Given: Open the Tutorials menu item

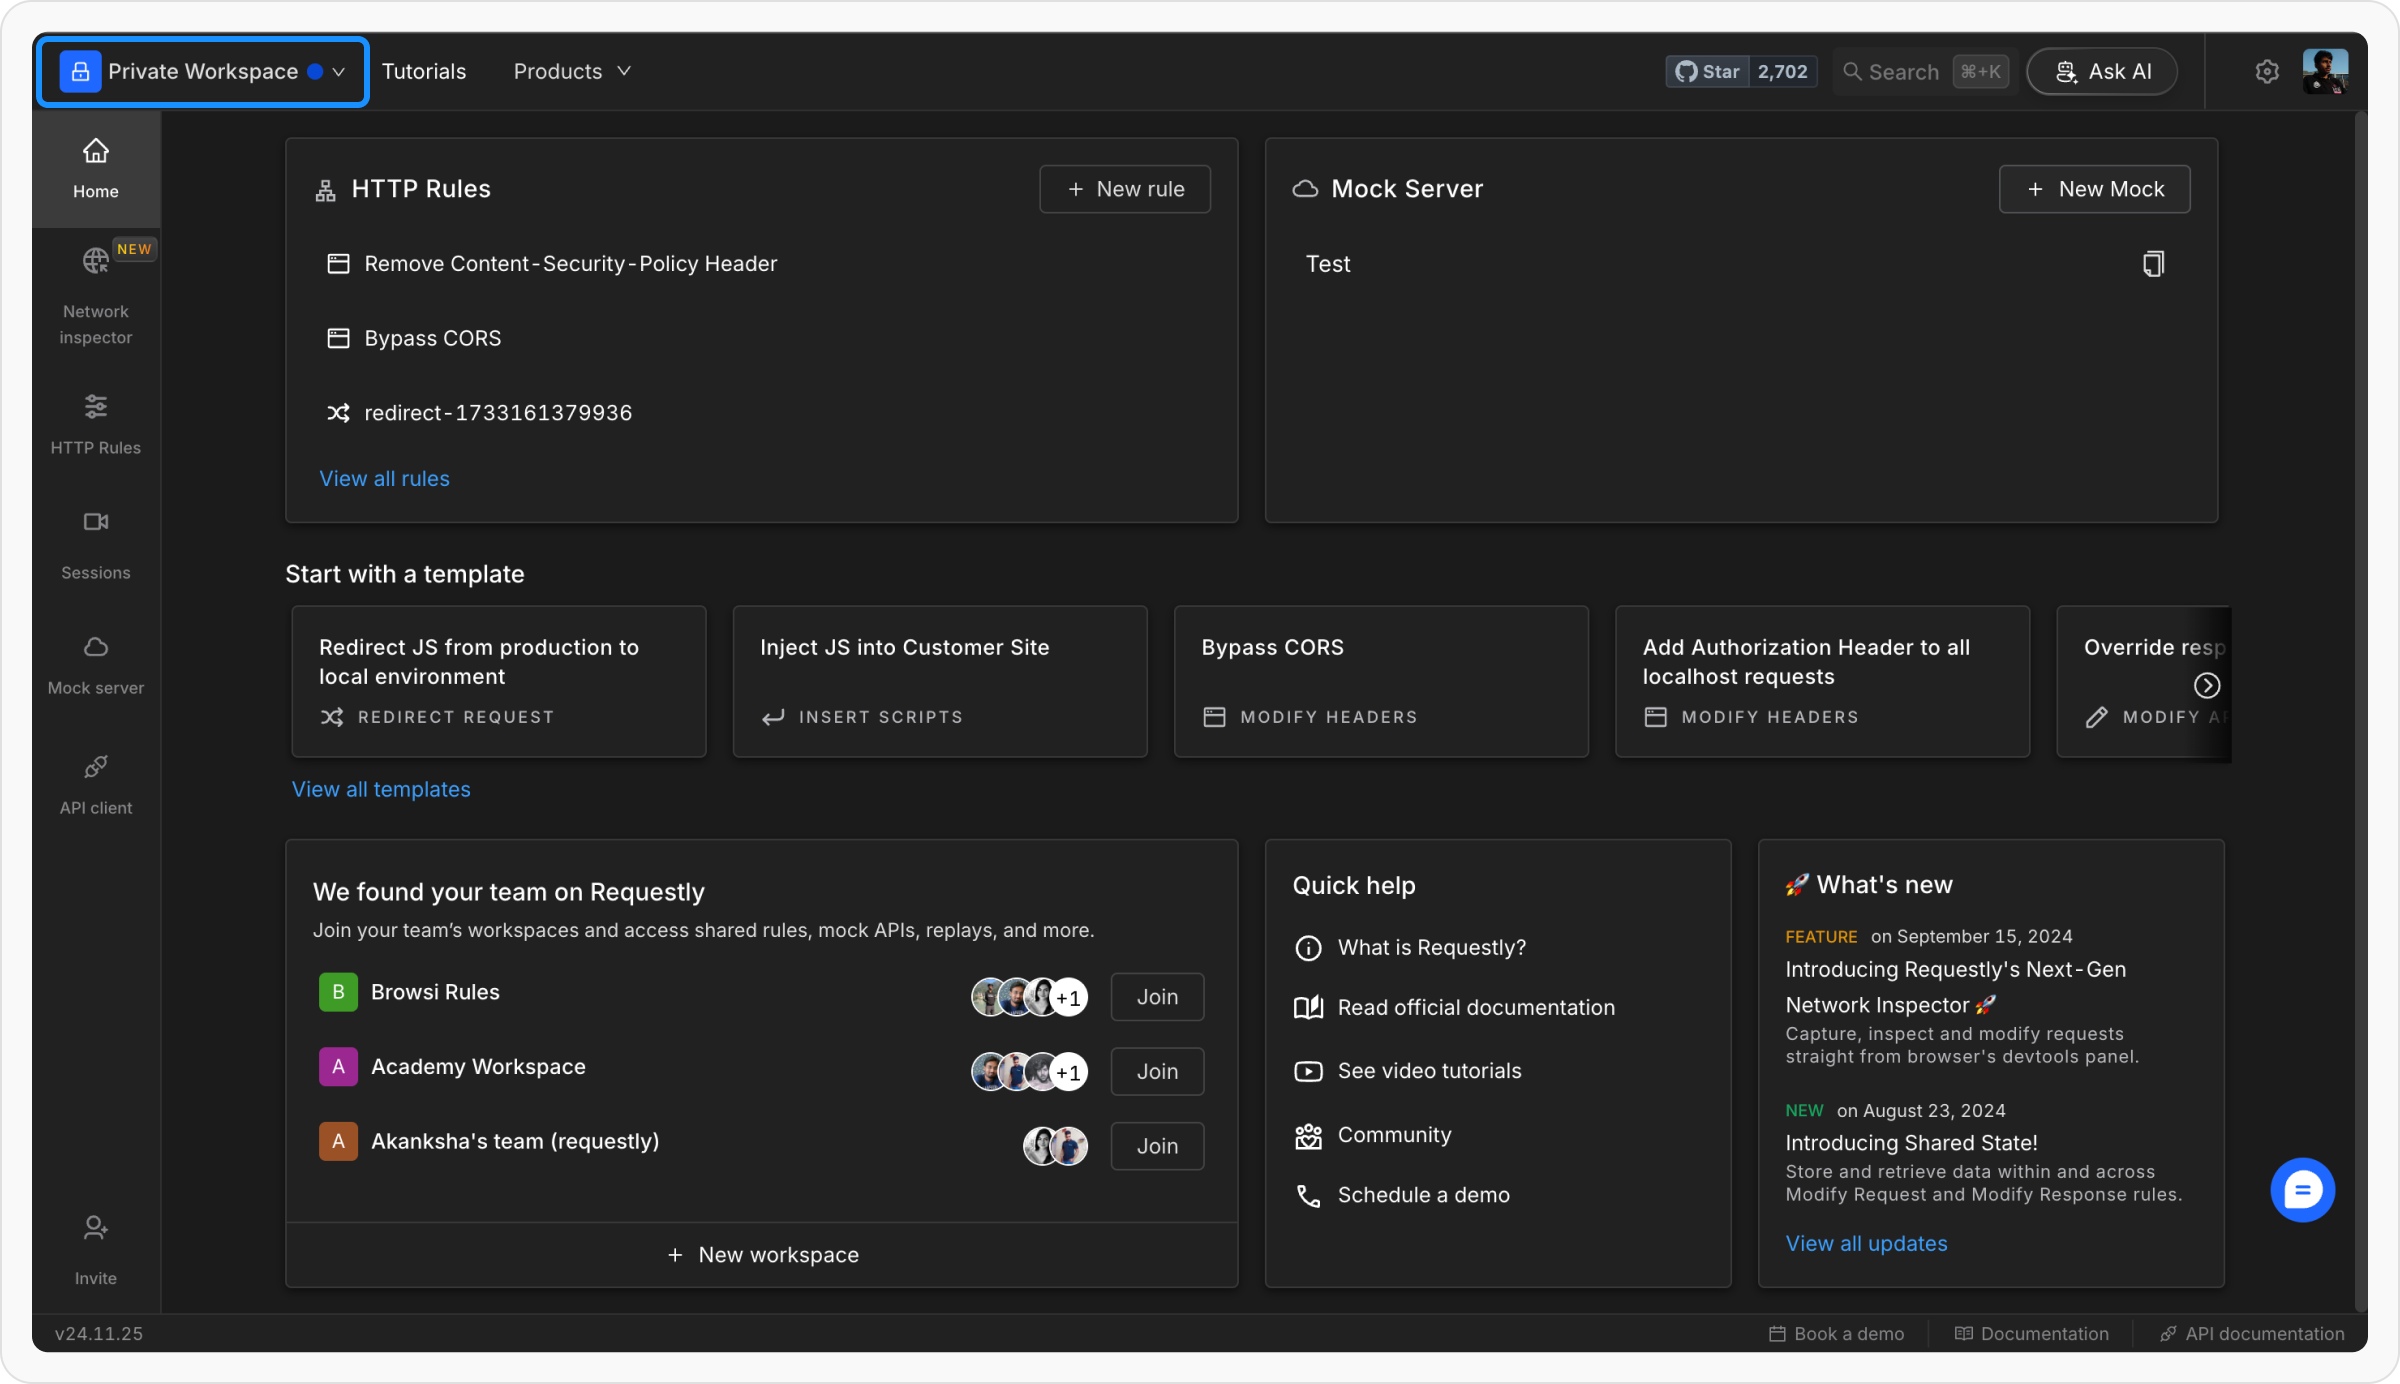Looking at the screenshot, I should point(424,72).
